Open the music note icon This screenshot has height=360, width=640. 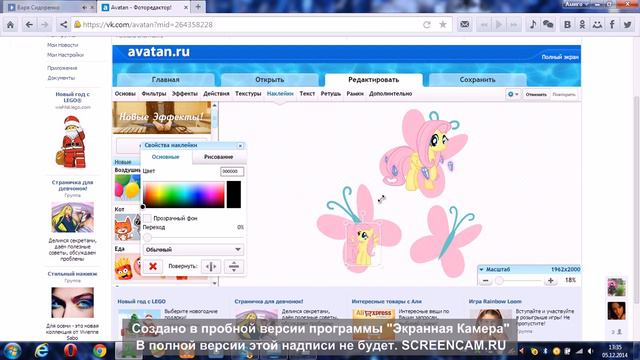533,25
